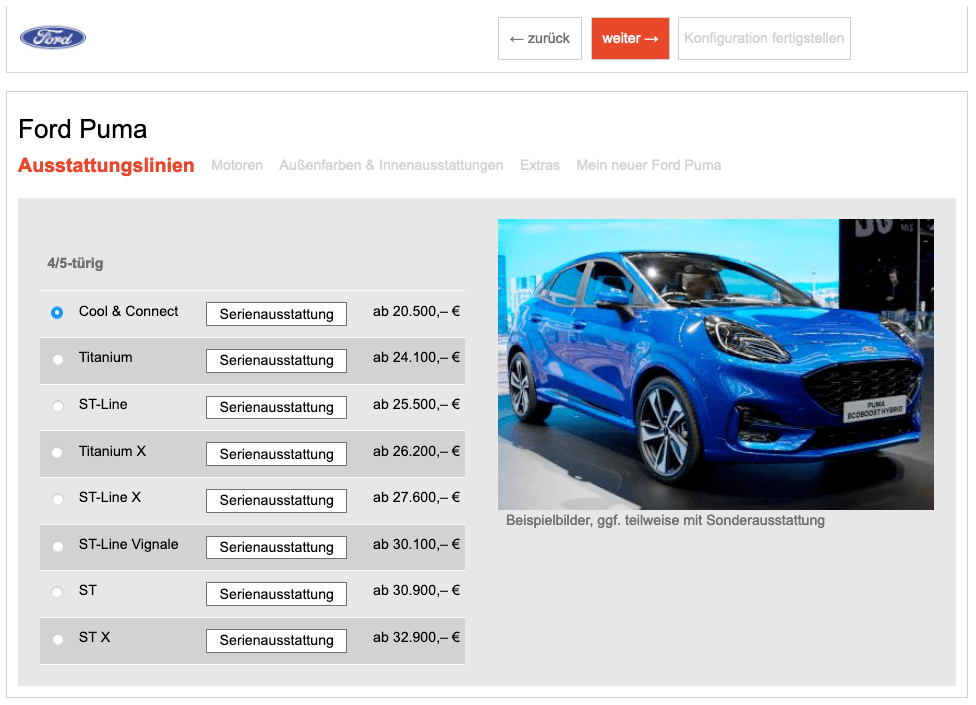The height and width of the screenshot is (705, 976).
Task: Open Serienausstattung for ST-Line Vignale
Action: point(276,548)
